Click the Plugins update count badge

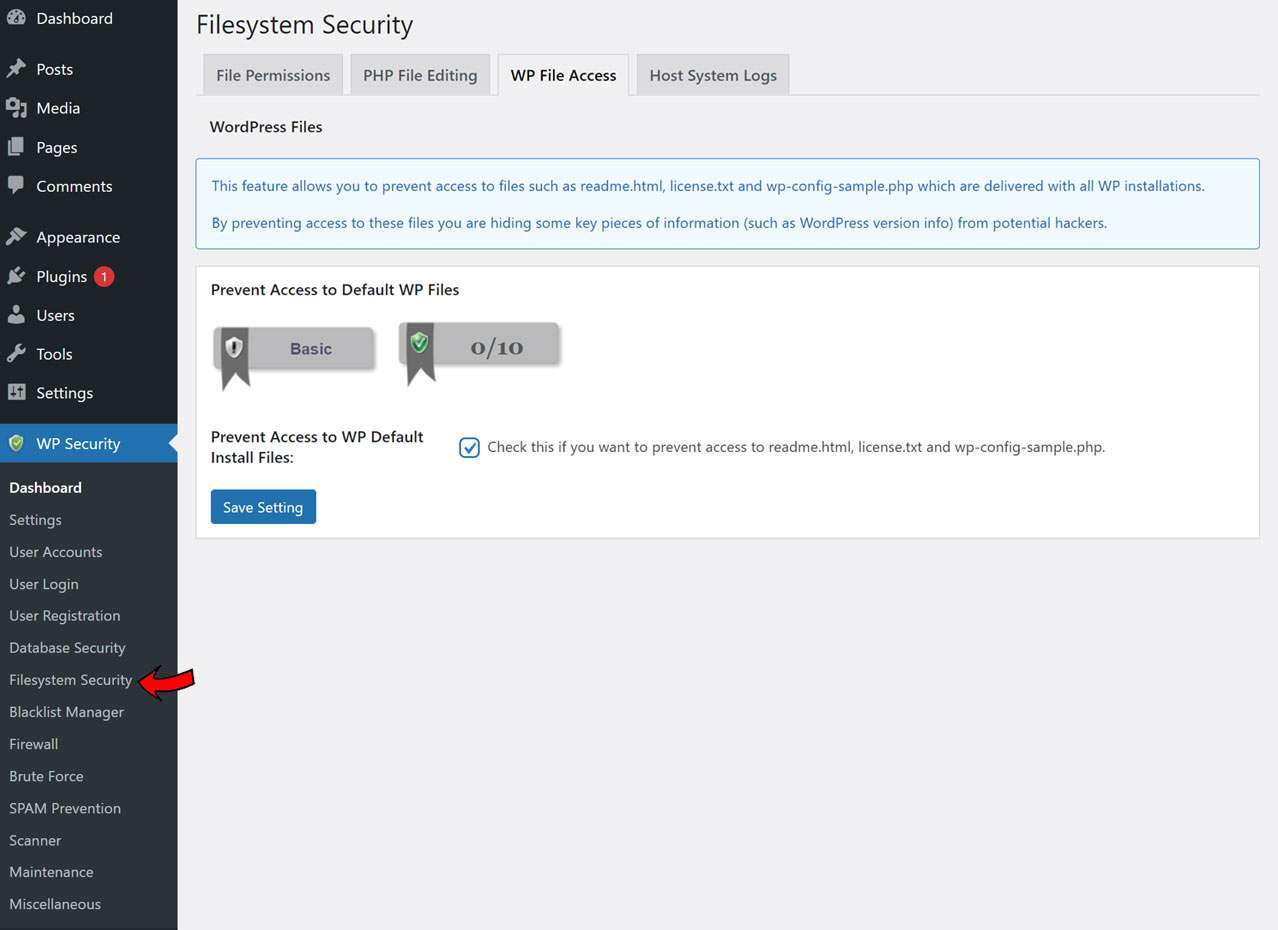[104, 276]
